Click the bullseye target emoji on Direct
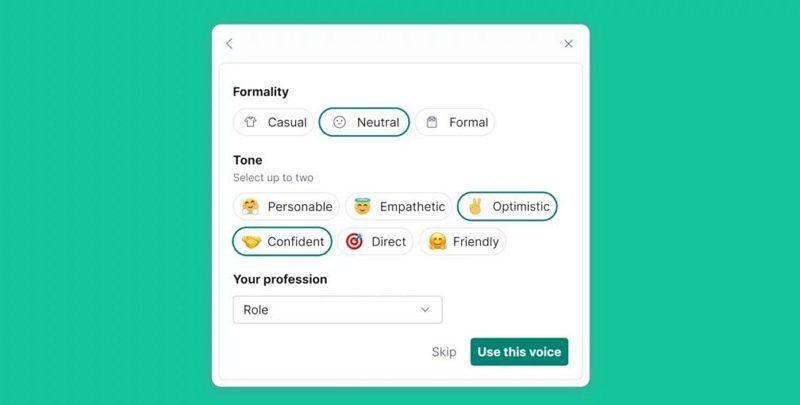This screenshot has height=405, width=800. (x=354, y=242)
